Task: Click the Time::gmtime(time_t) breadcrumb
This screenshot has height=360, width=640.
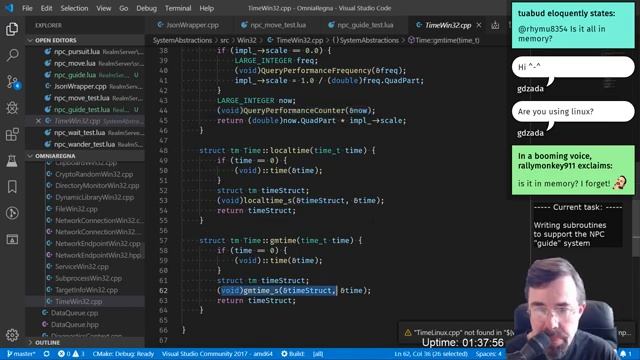Action: pyautogui.click(x=444, y=40)
